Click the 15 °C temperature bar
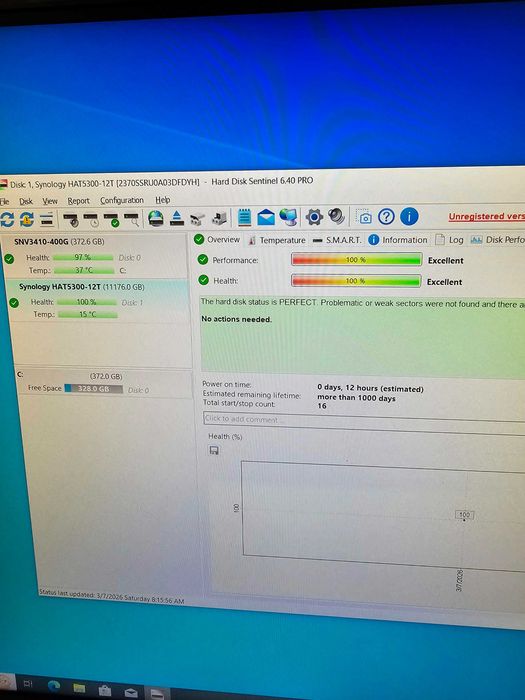 88,315
